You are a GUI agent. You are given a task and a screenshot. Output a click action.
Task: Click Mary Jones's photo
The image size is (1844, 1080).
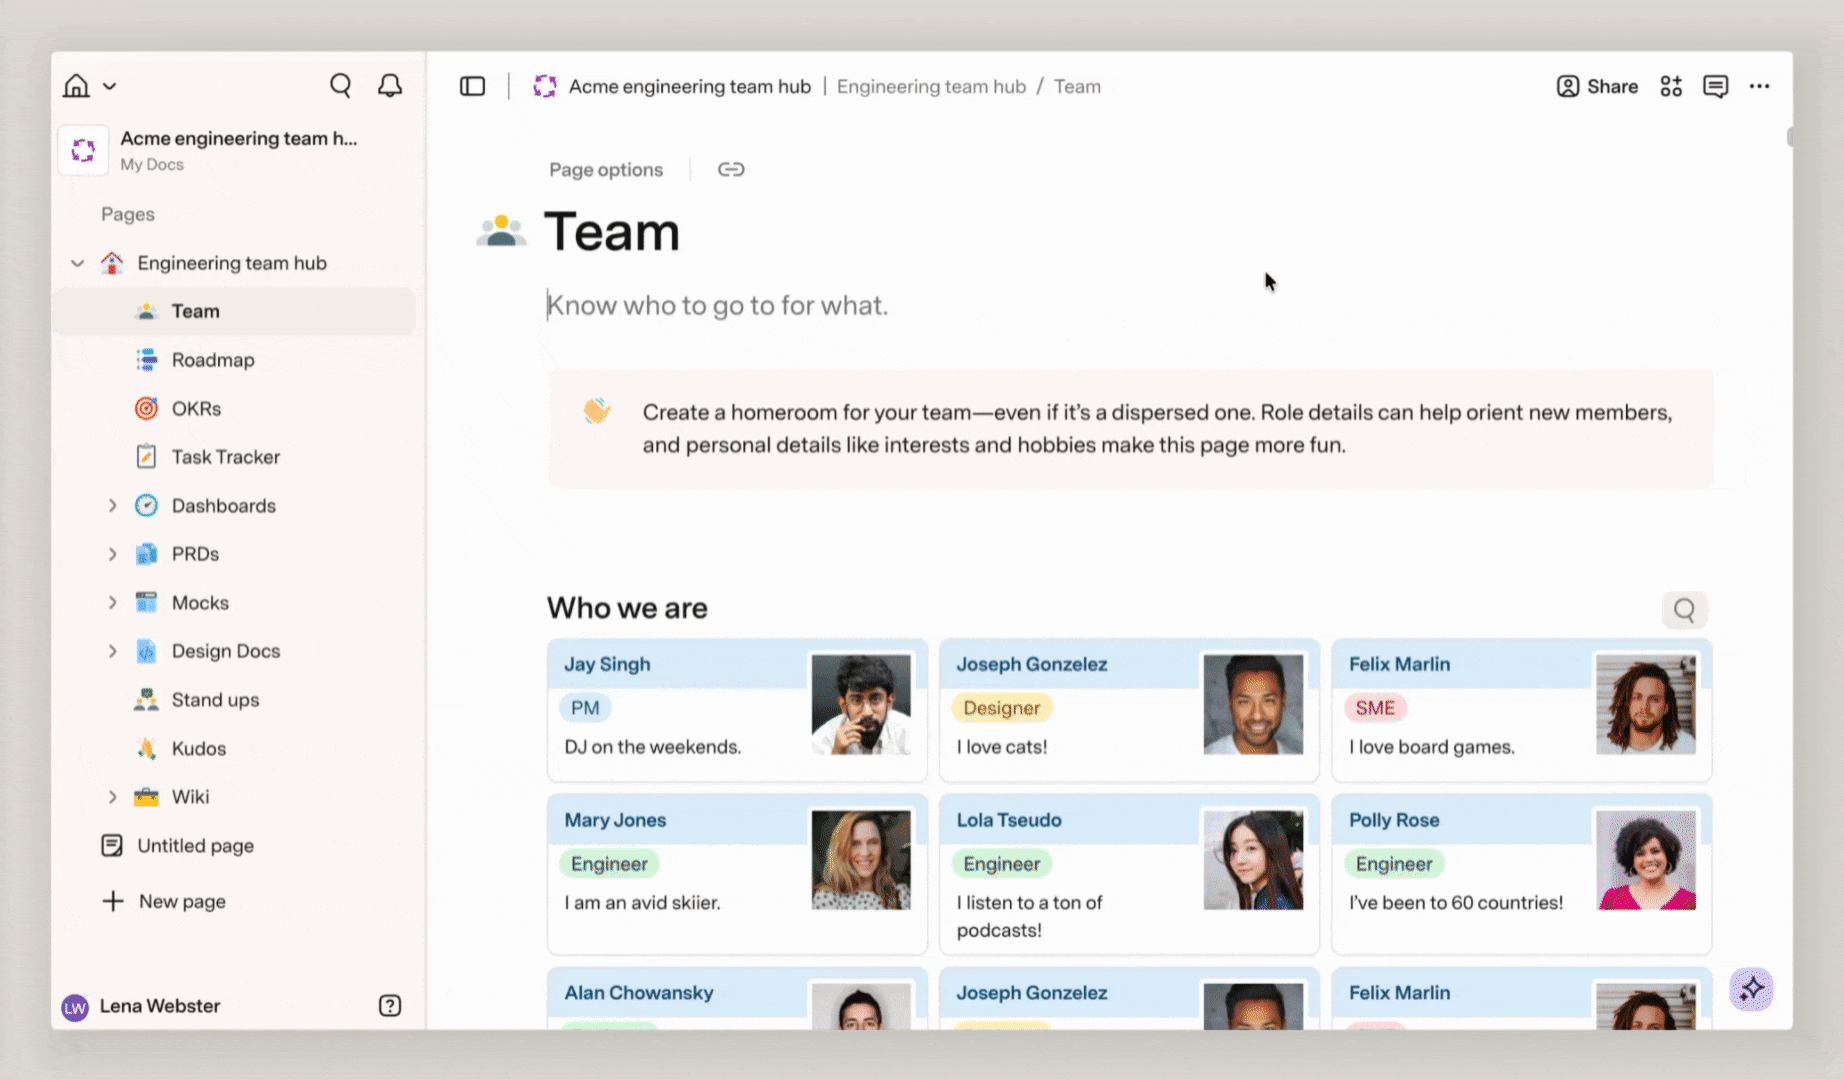click(x=861, y=860)
